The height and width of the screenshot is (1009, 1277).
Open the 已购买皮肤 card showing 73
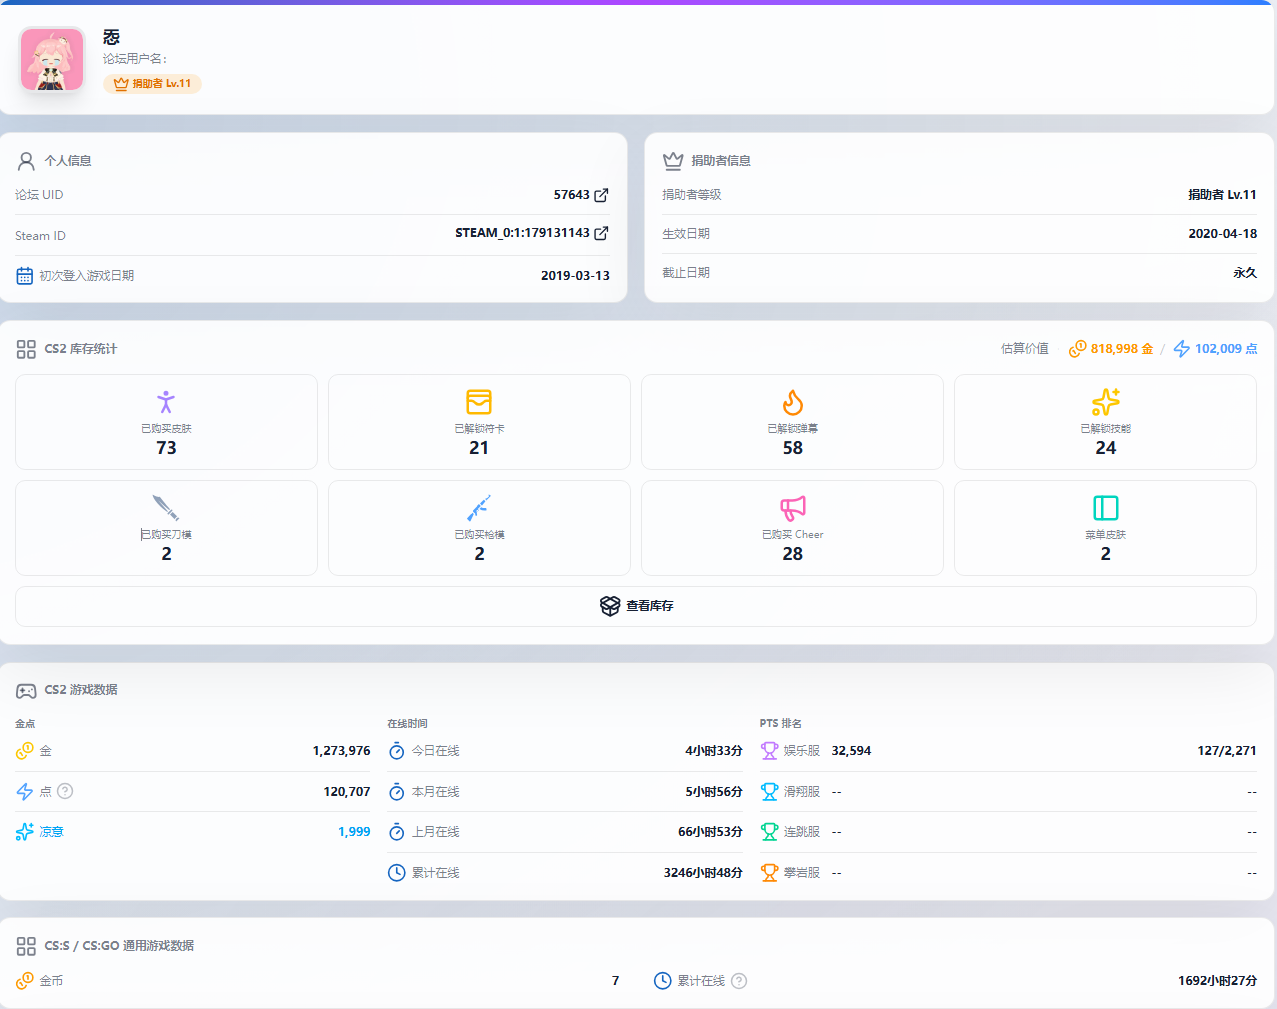166,422
